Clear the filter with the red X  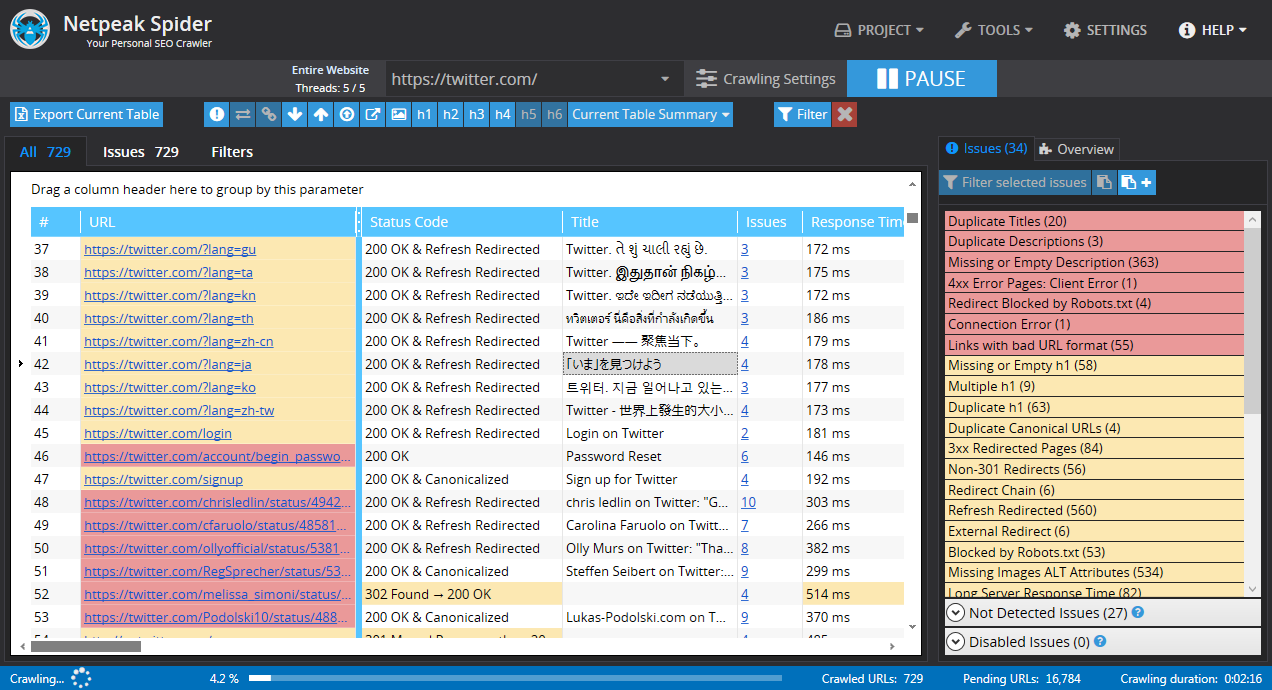[845, 114]
